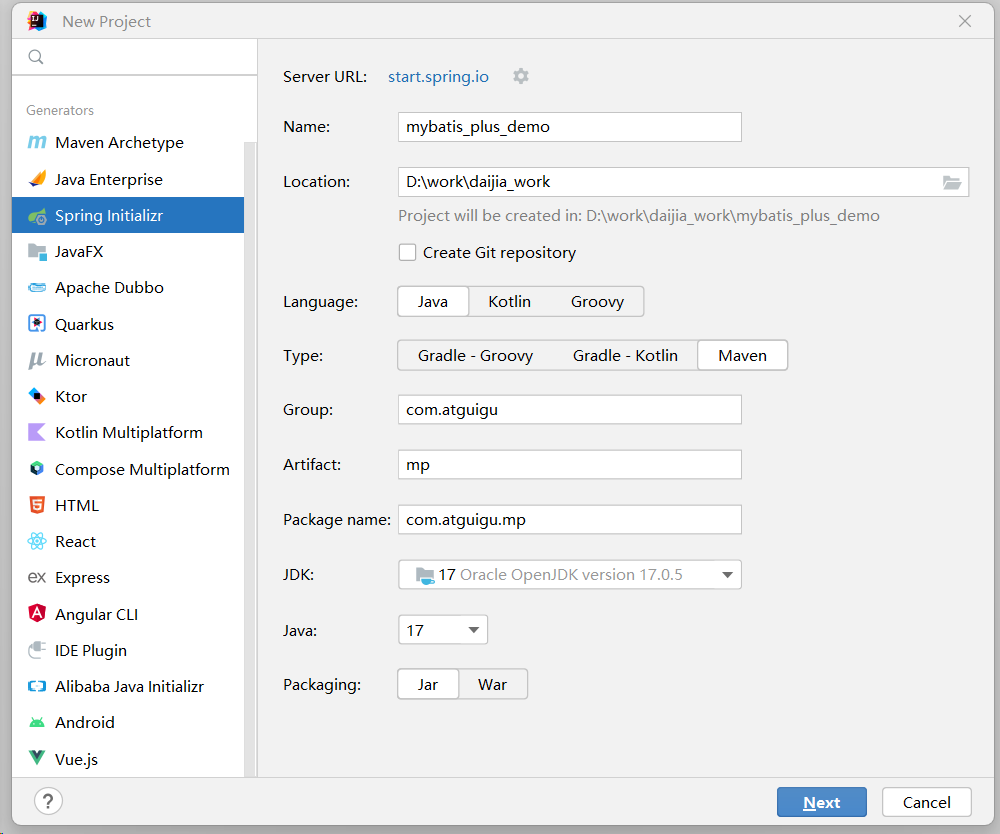Open Server URL settings gear
Image resolution: width=1000 pixels, height=834 pixels.
(521, 77)
